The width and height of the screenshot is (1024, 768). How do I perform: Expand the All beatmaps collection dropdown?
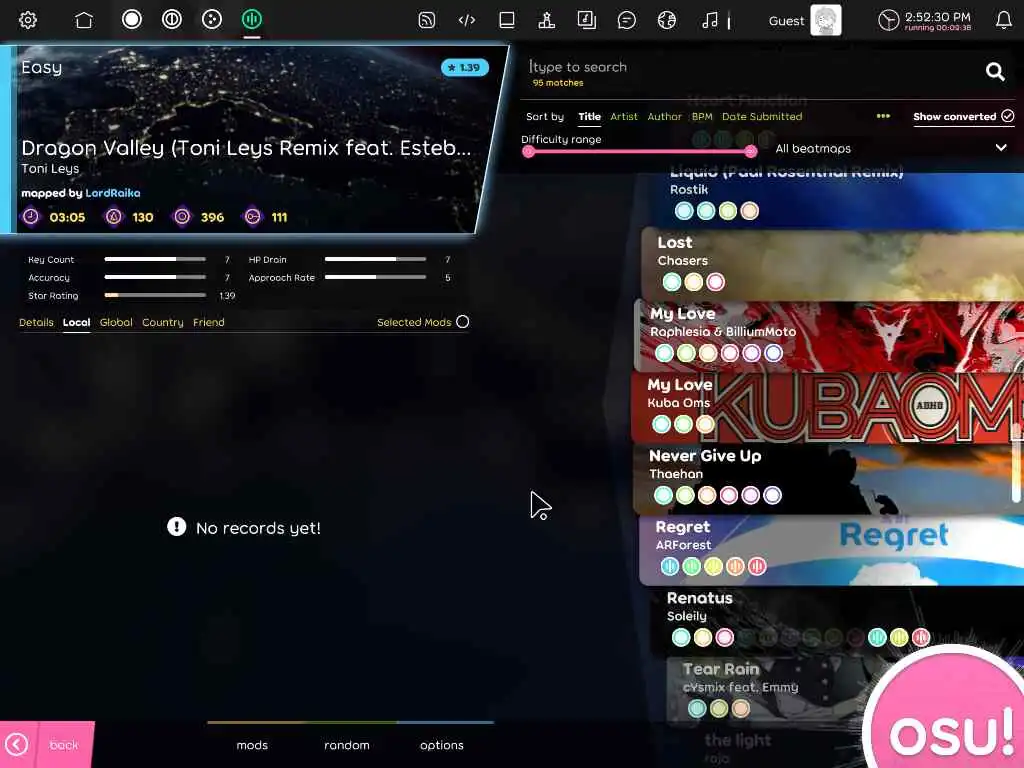891,148
